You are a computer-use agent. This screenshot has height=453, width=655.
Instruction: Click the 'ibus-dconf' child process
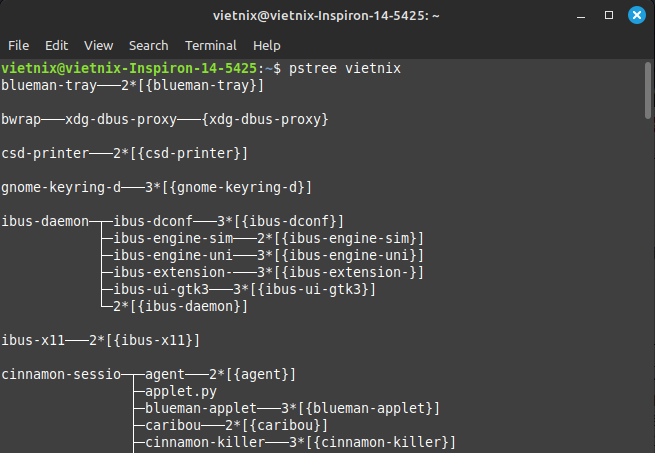pos(153,221)
